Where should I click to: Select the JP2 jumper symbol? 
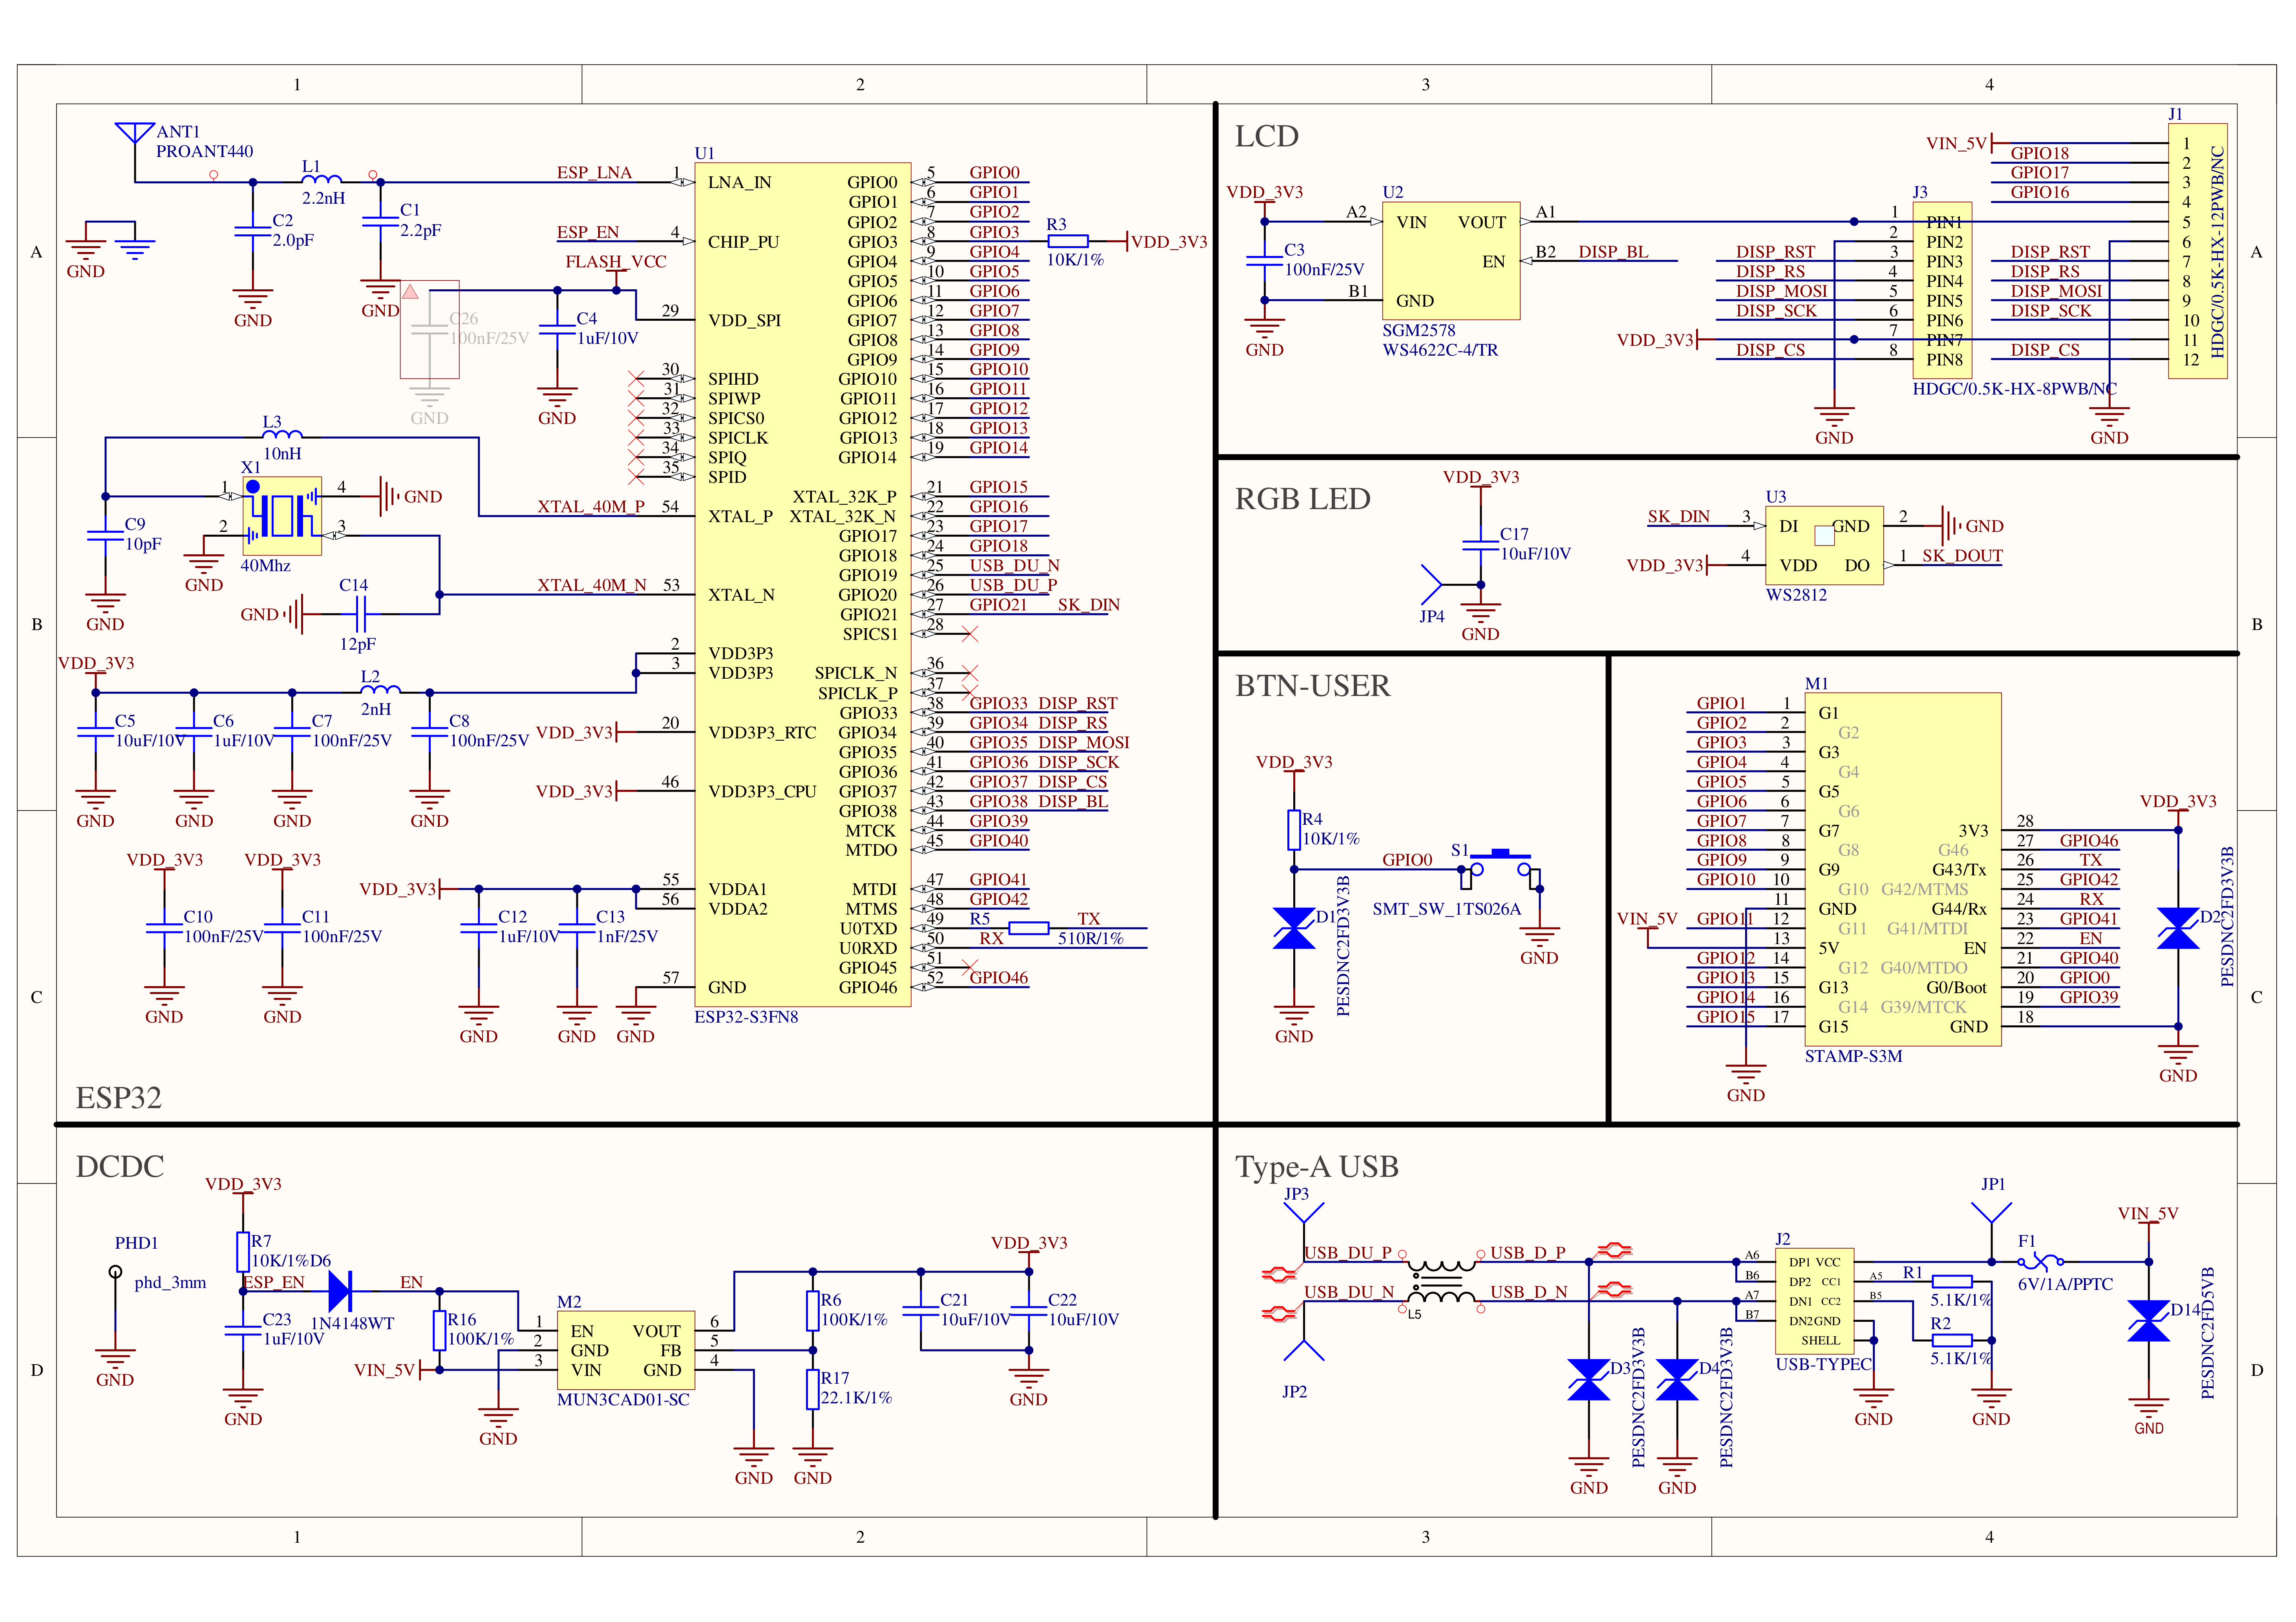1303,1350
